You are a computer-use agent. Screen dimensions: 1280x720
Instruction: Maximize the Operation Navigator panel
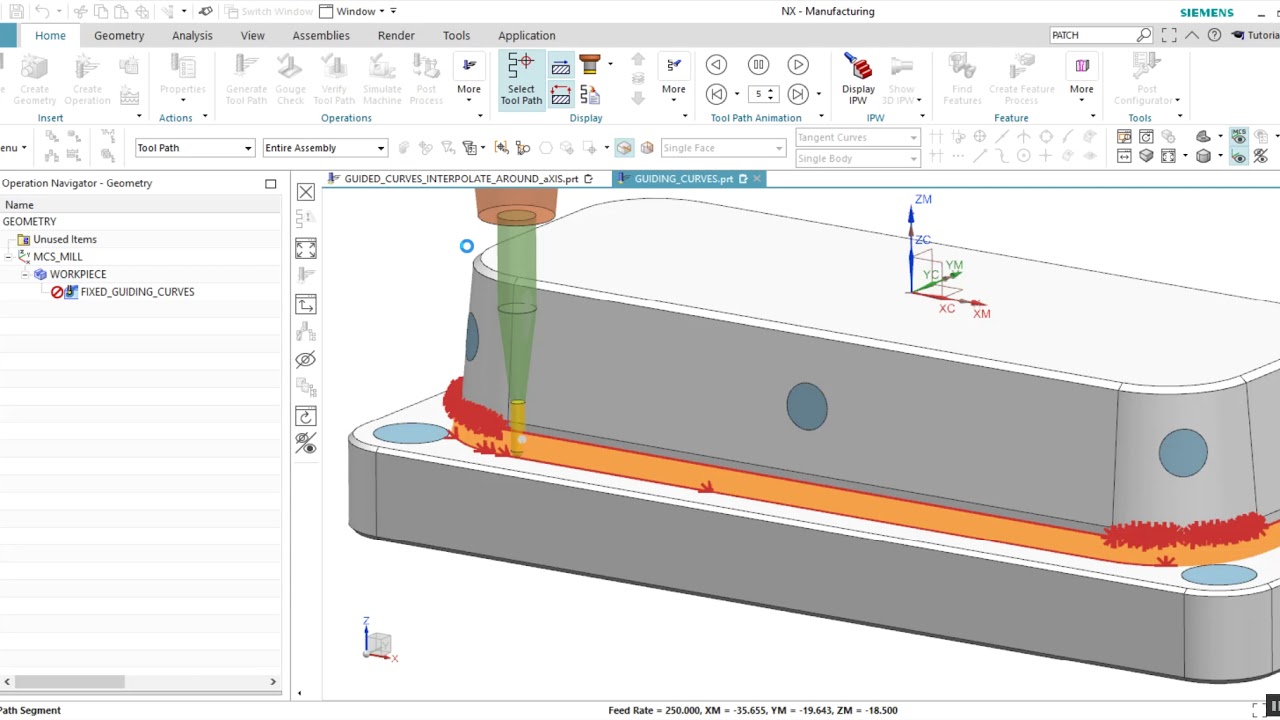coord(270,184)
